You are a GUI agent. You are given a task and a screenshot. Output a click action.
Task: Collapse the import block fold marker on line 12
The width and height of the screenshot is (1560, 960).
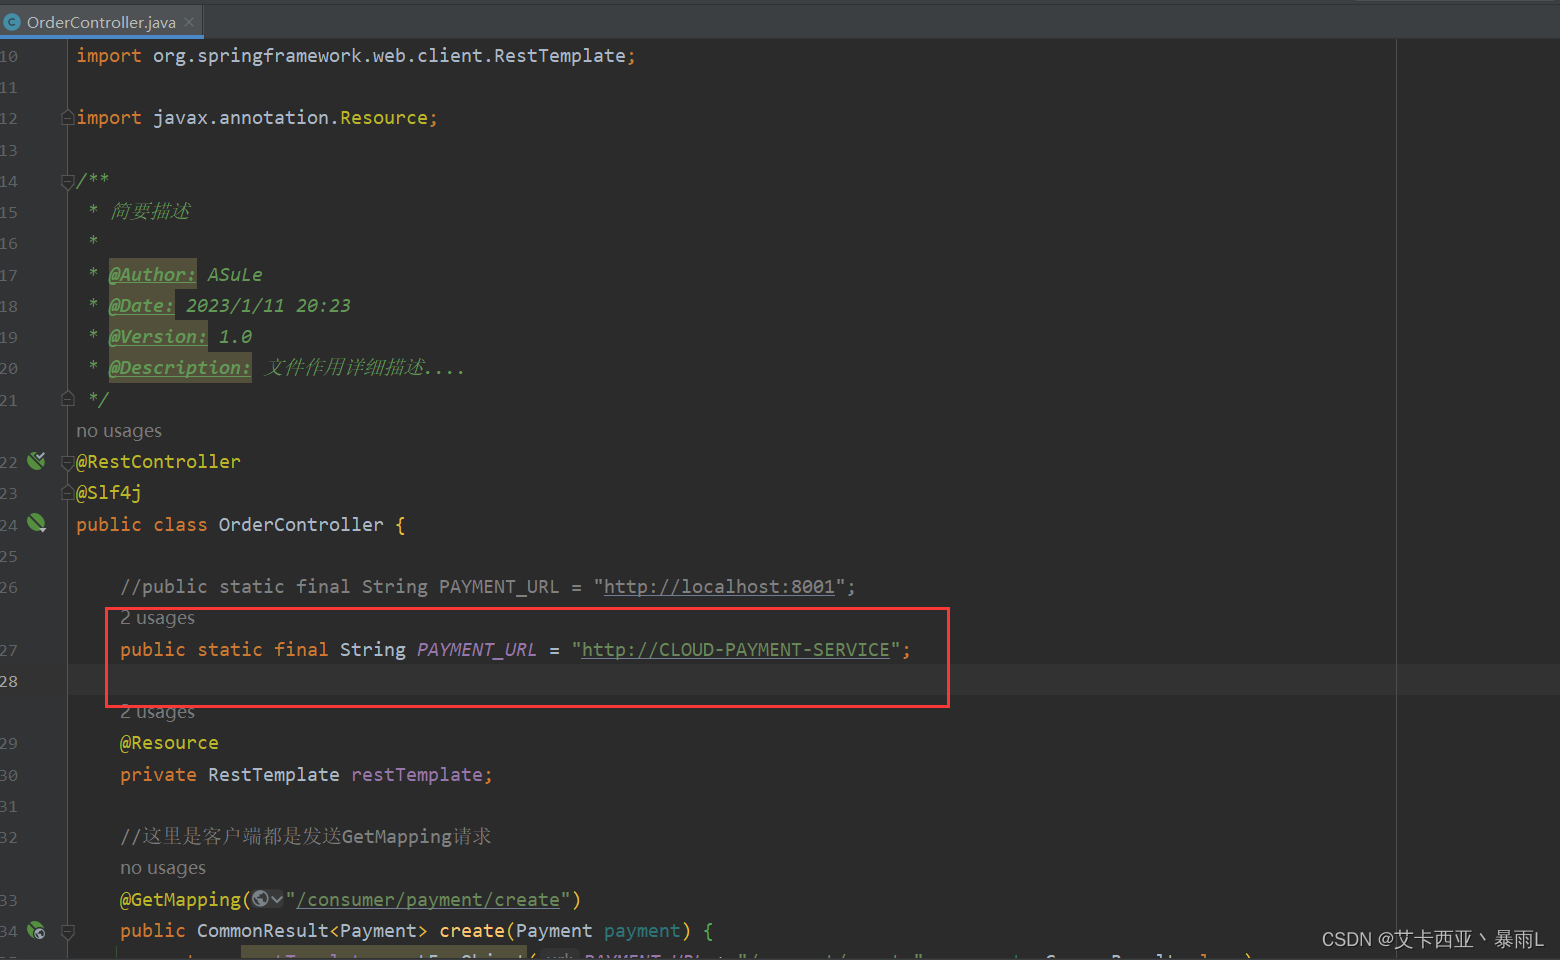click(x=68, y=117)
